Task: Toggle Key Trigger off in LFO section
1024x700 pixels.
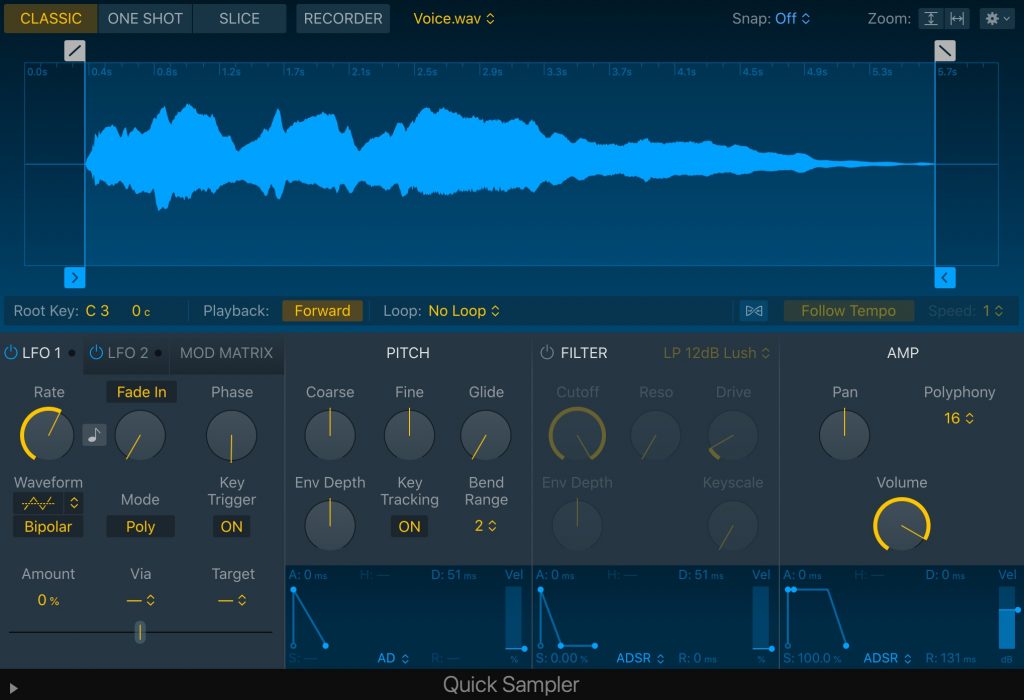Action: click(x=231, y=526)
